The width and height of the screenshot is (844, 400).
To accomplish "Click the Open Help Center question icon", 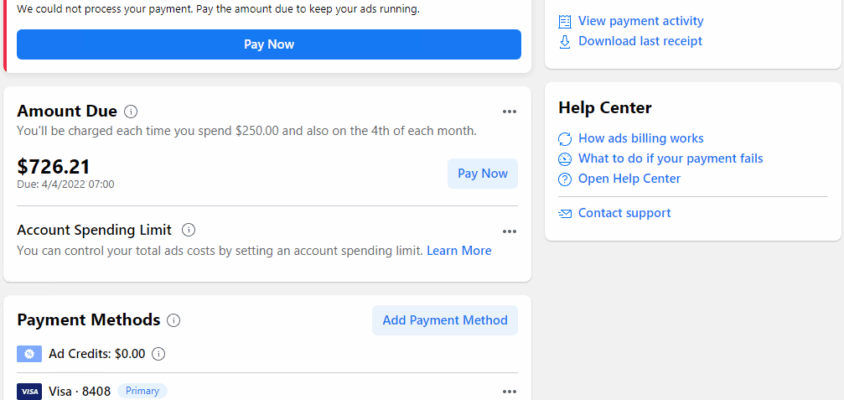I will click(565, 179).
